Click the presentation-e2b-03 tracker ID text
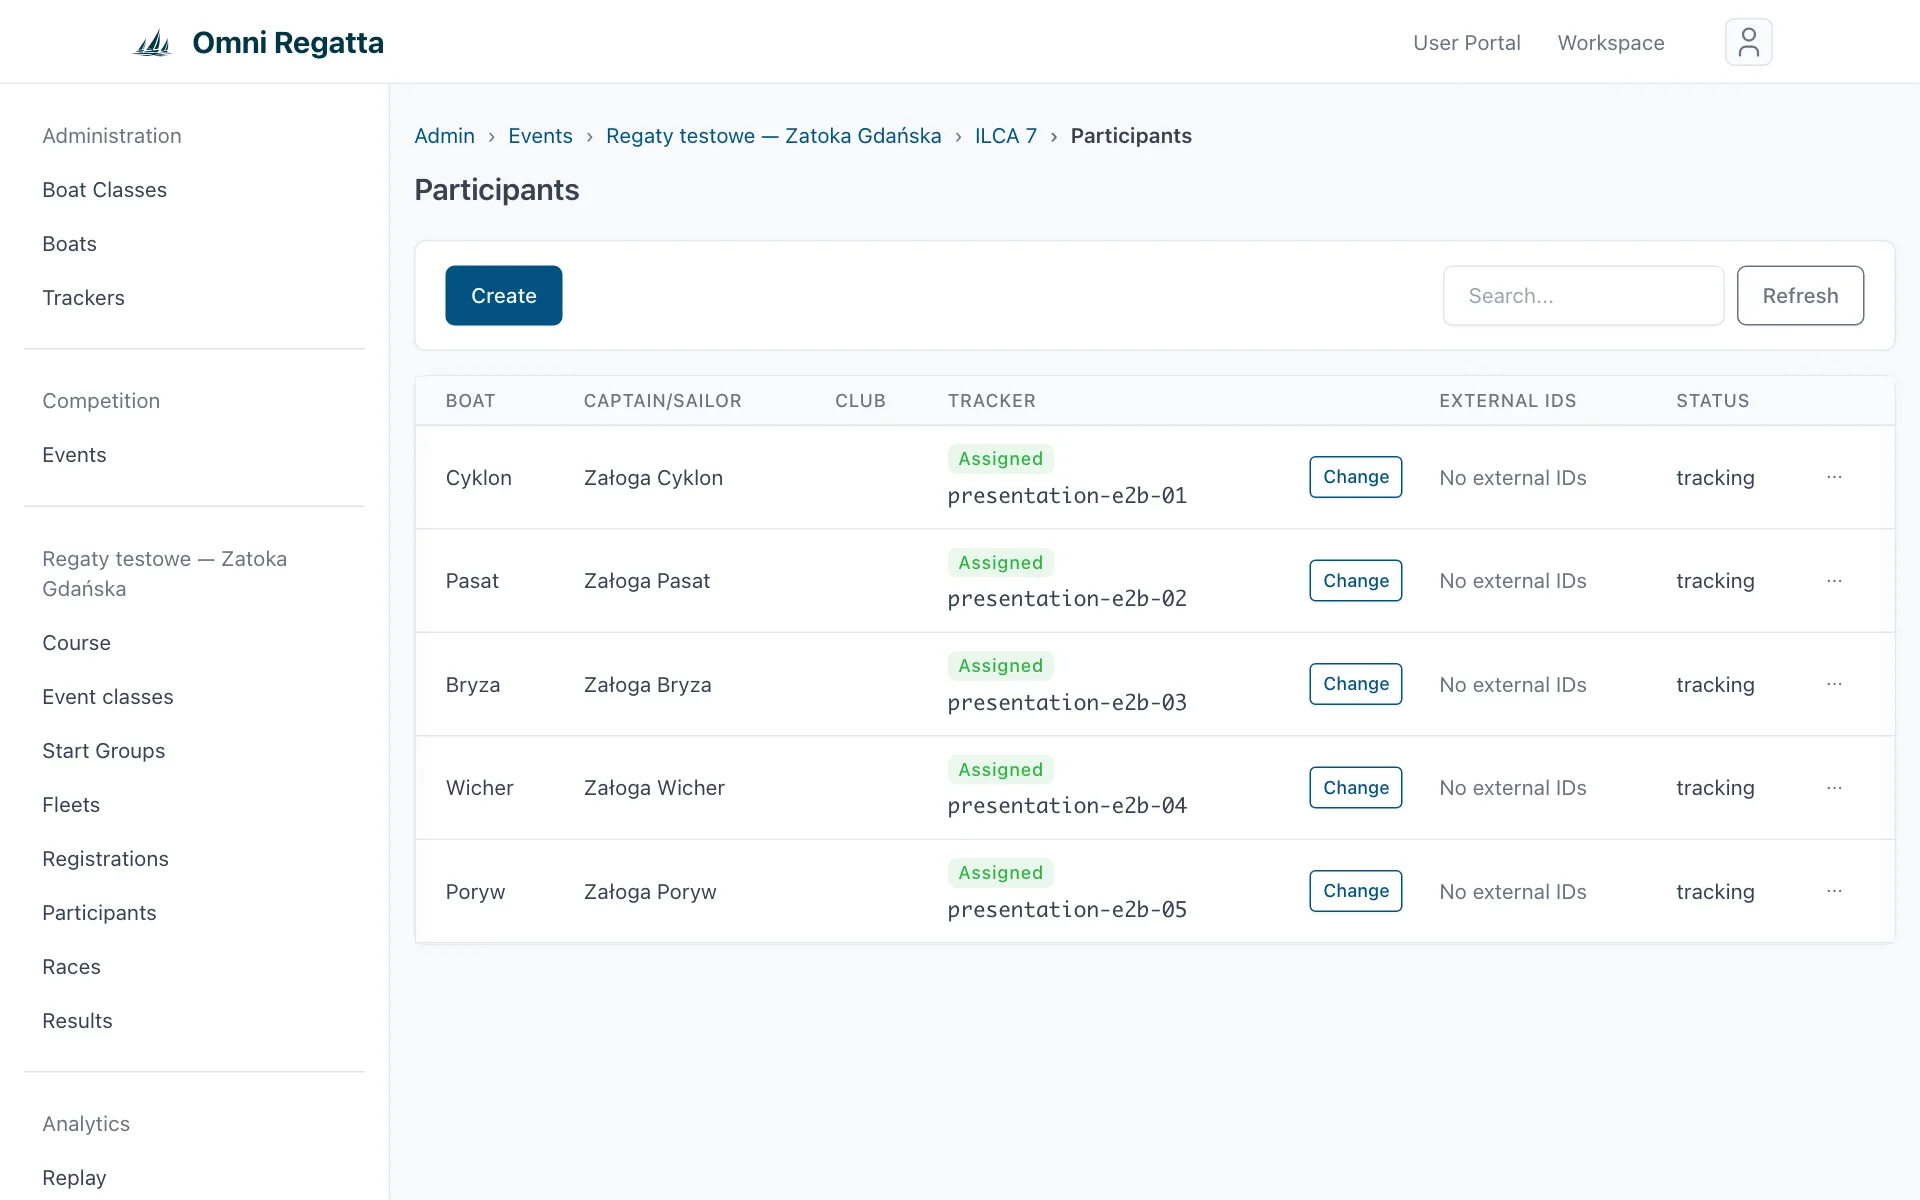The height and width of the screenshot is (1200, 1920). coord(1067,703)
